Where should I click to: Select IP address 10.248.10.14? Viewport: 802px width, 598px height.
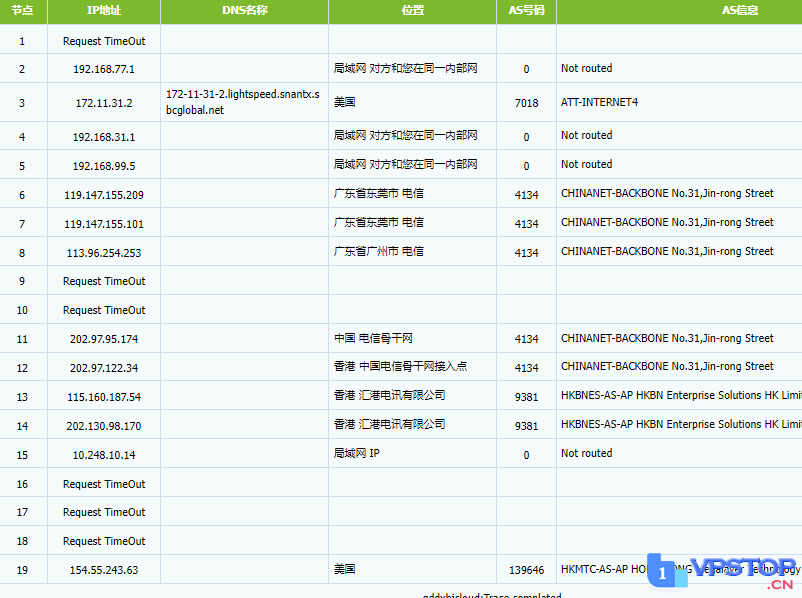tap(104, 455)
